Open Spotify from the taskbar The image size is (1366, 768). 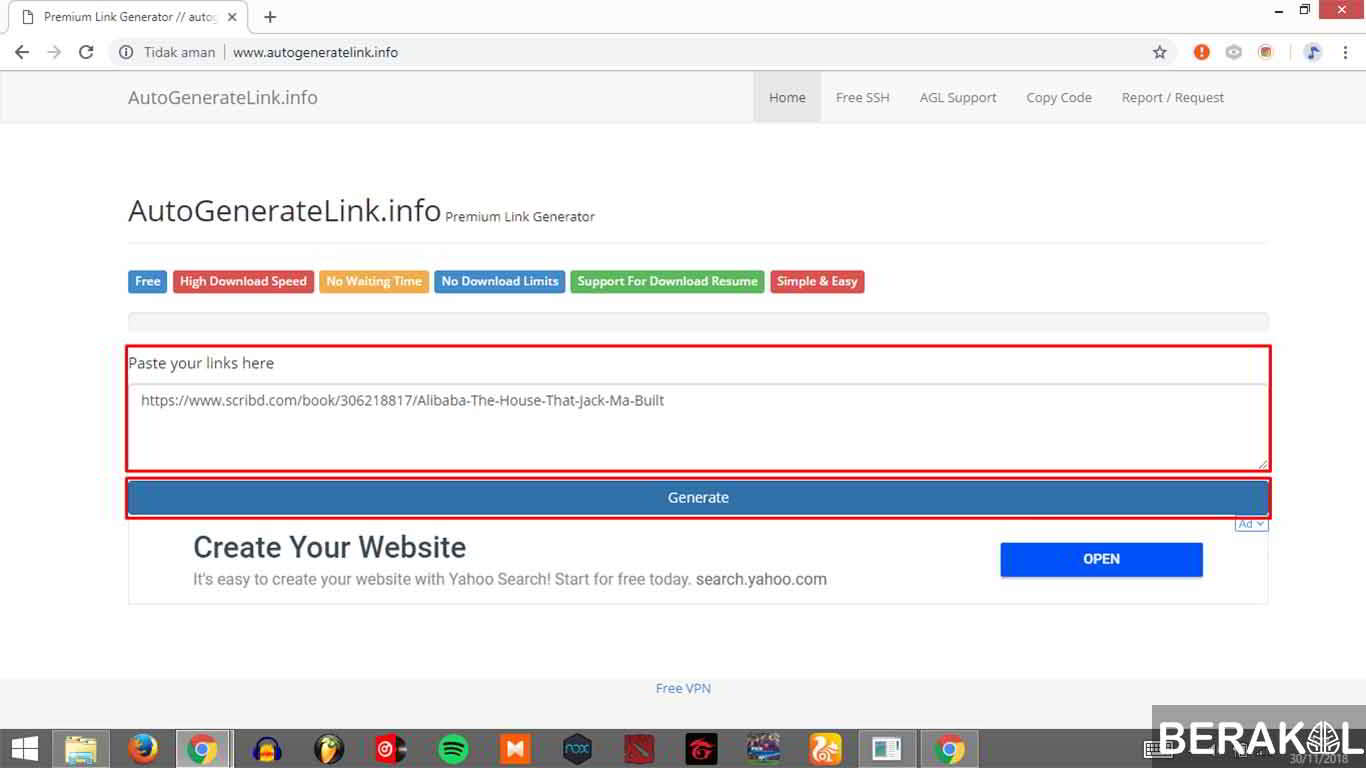pos(453,748)
